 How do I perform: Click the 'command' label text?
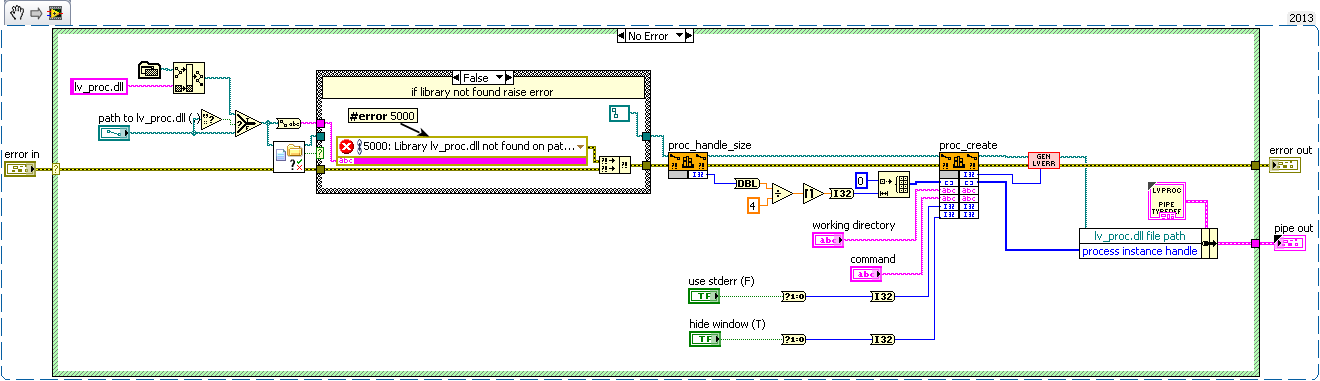click(x=872, y=259)
